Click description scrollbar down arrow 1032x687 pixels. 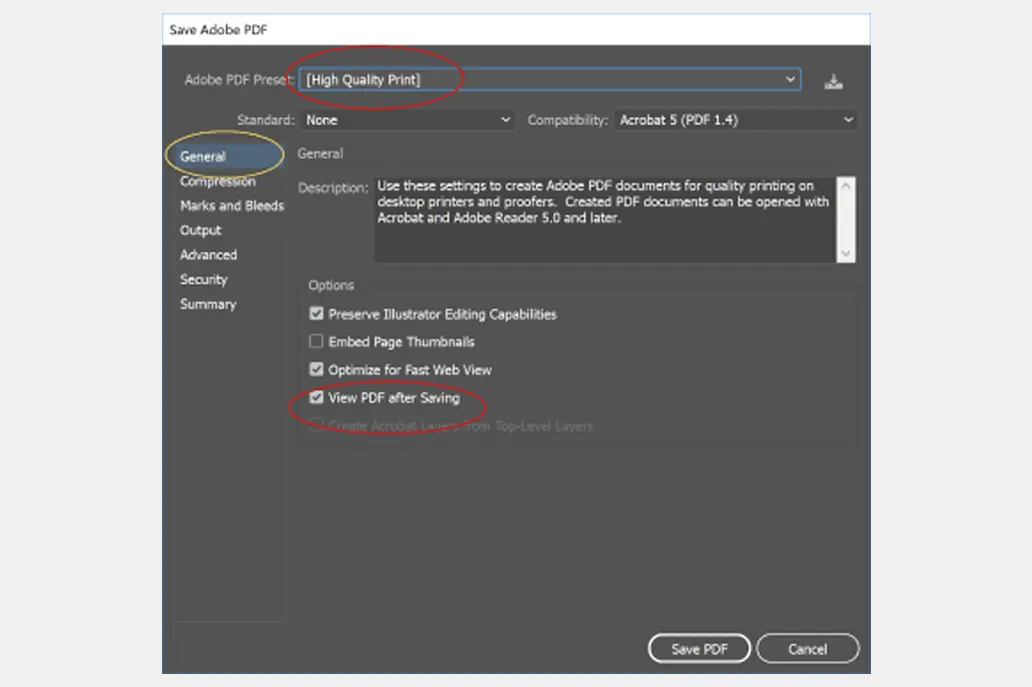pyautogui.click(x=846, y=253)
